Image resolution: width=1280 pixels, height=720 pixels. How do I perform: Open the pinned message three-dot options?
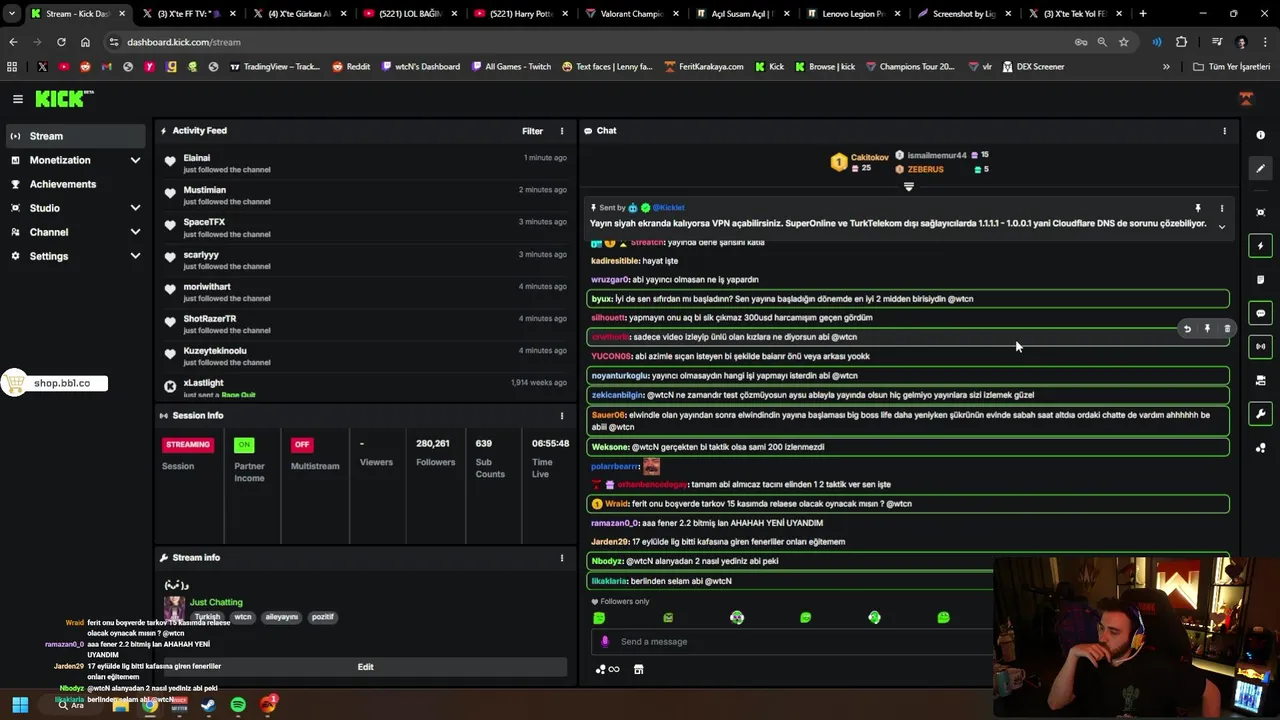[1221, 208]
